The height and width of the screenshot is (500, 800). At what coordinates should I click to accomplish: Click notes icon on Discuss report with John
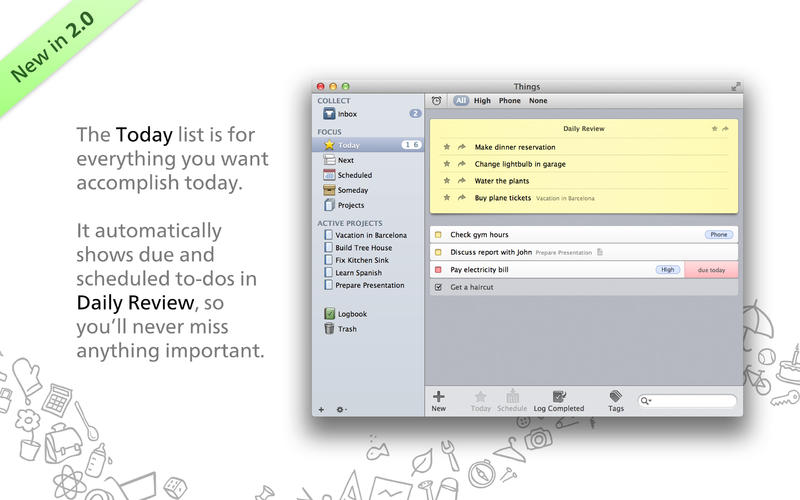tap(600, 252)
